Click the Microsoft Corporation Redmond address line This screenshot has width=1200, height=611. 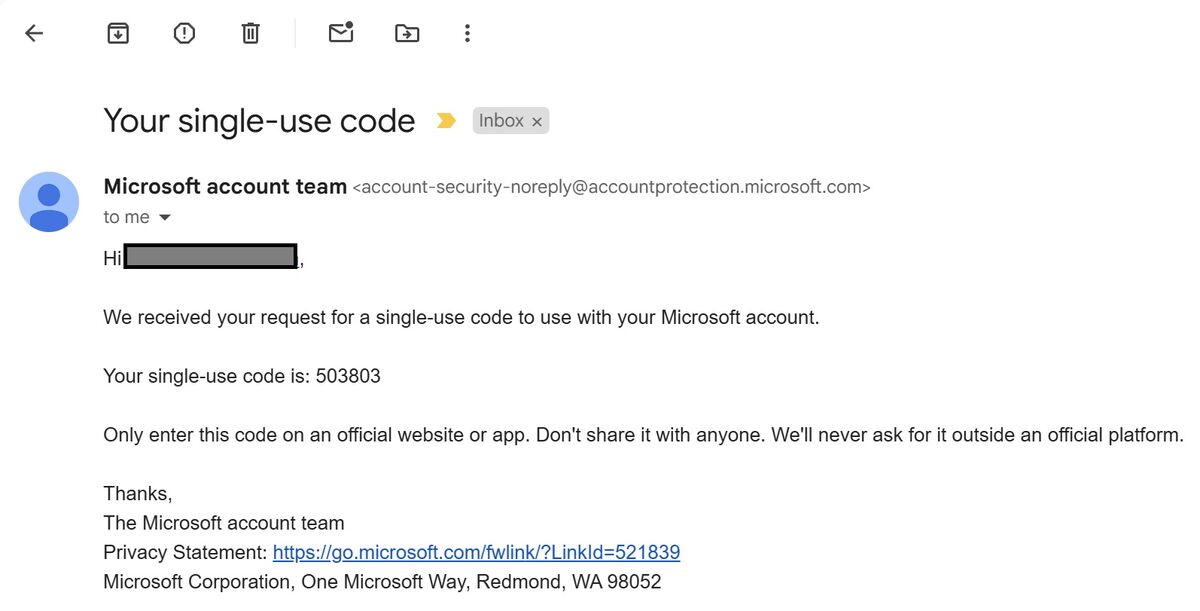pyautogui.click(x=382, y=582)
